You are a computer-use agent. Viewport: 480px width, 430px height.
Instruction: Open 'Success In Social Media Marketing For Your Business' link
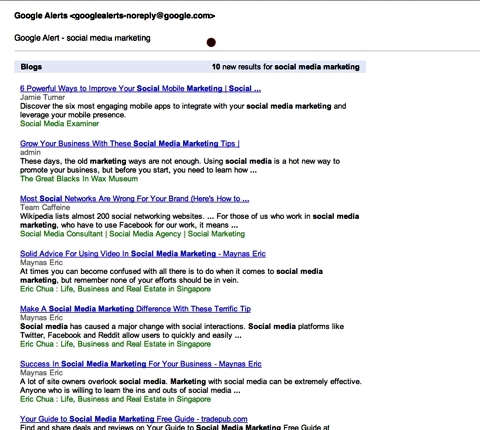141,364
